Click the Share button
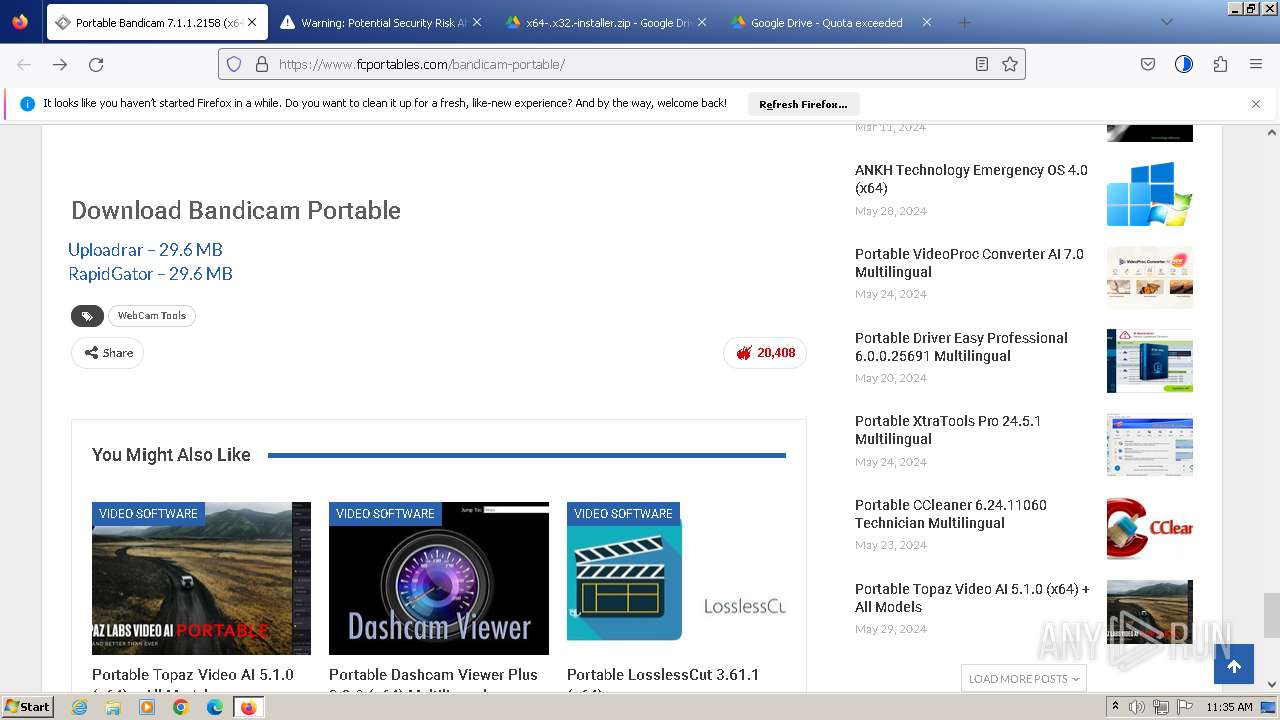Screen dimensions: 1280x720 pyautogui.click(x=108, y=353)
